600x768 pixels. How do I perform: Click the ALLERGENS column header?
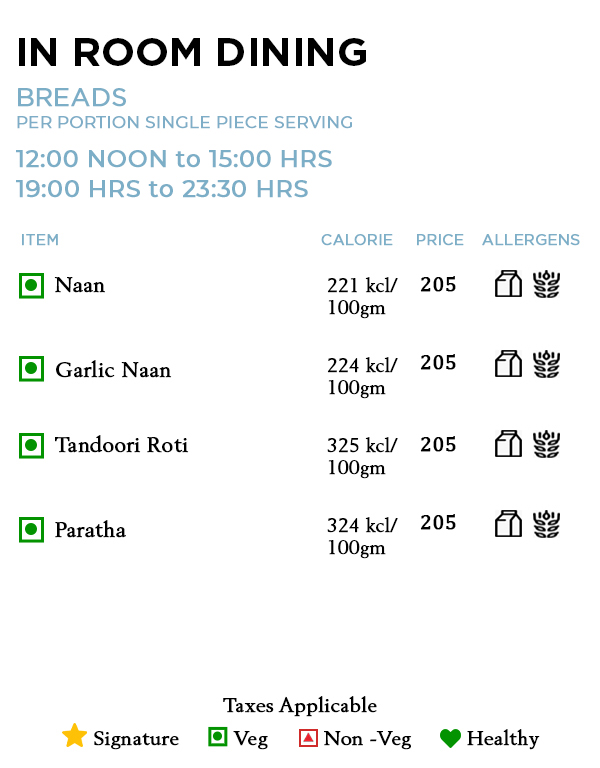[x=531, y=240]
